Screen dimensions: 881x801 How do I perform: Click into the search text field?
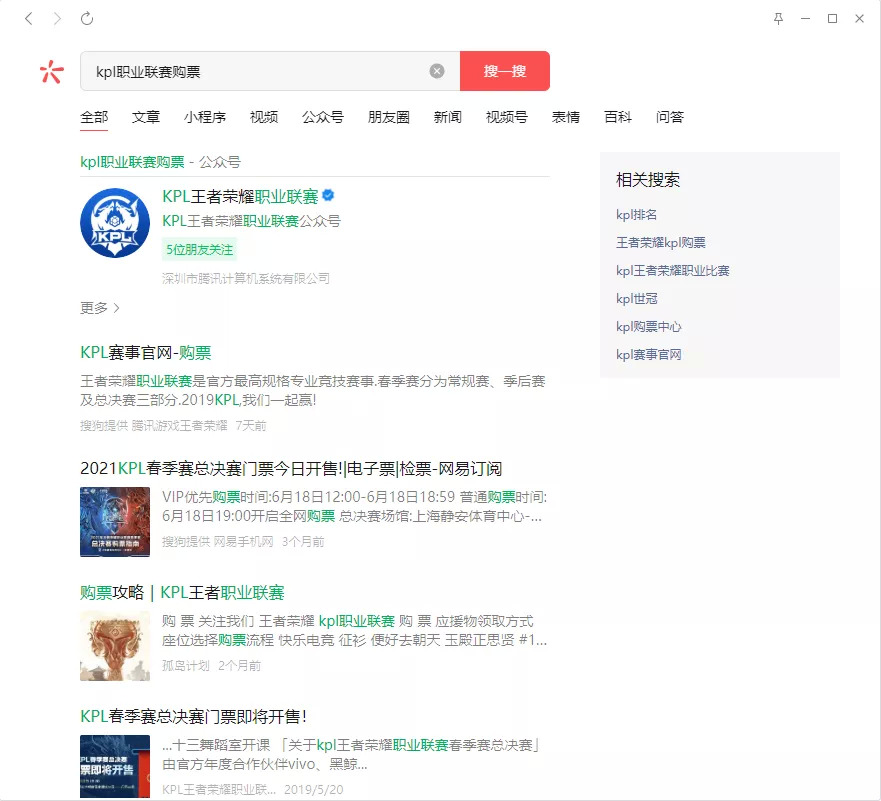[255, 71]
